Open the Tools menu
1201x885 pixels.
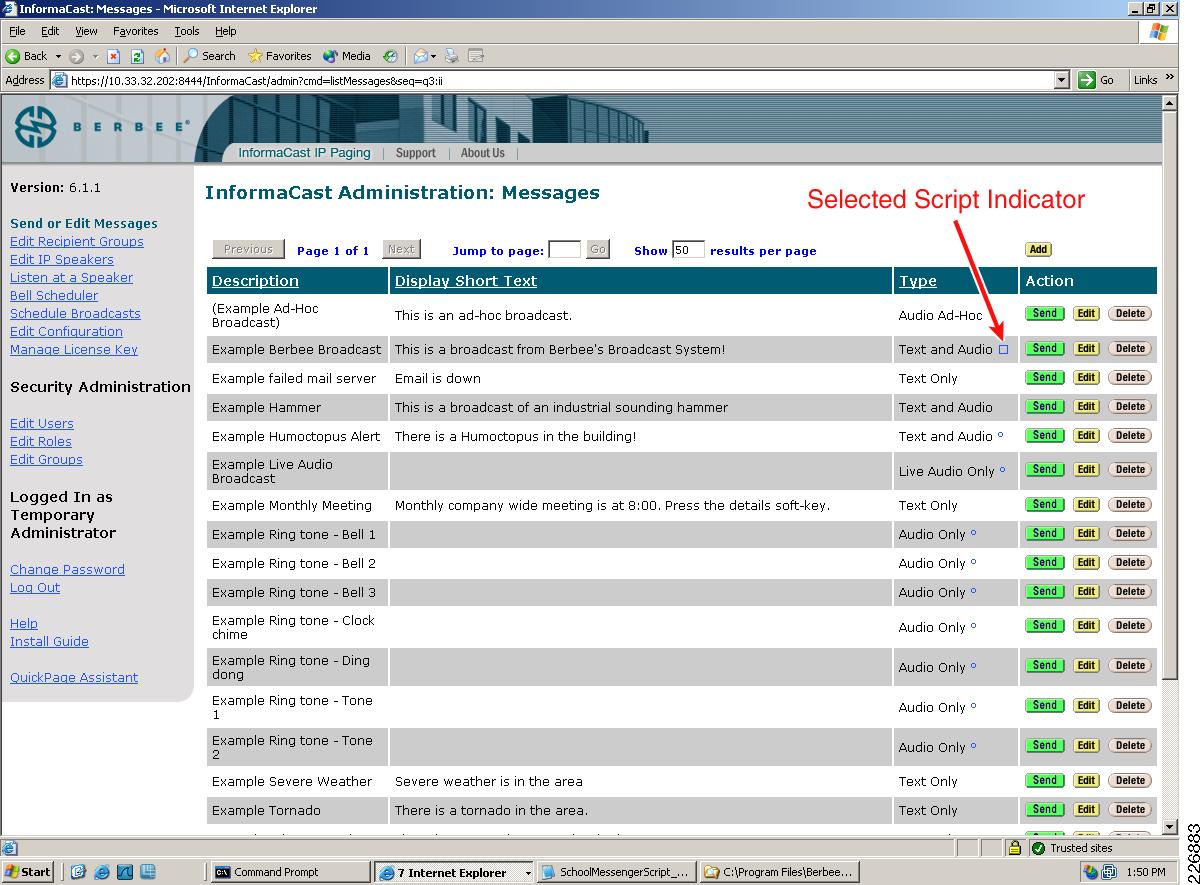click(x=187, y=31)
